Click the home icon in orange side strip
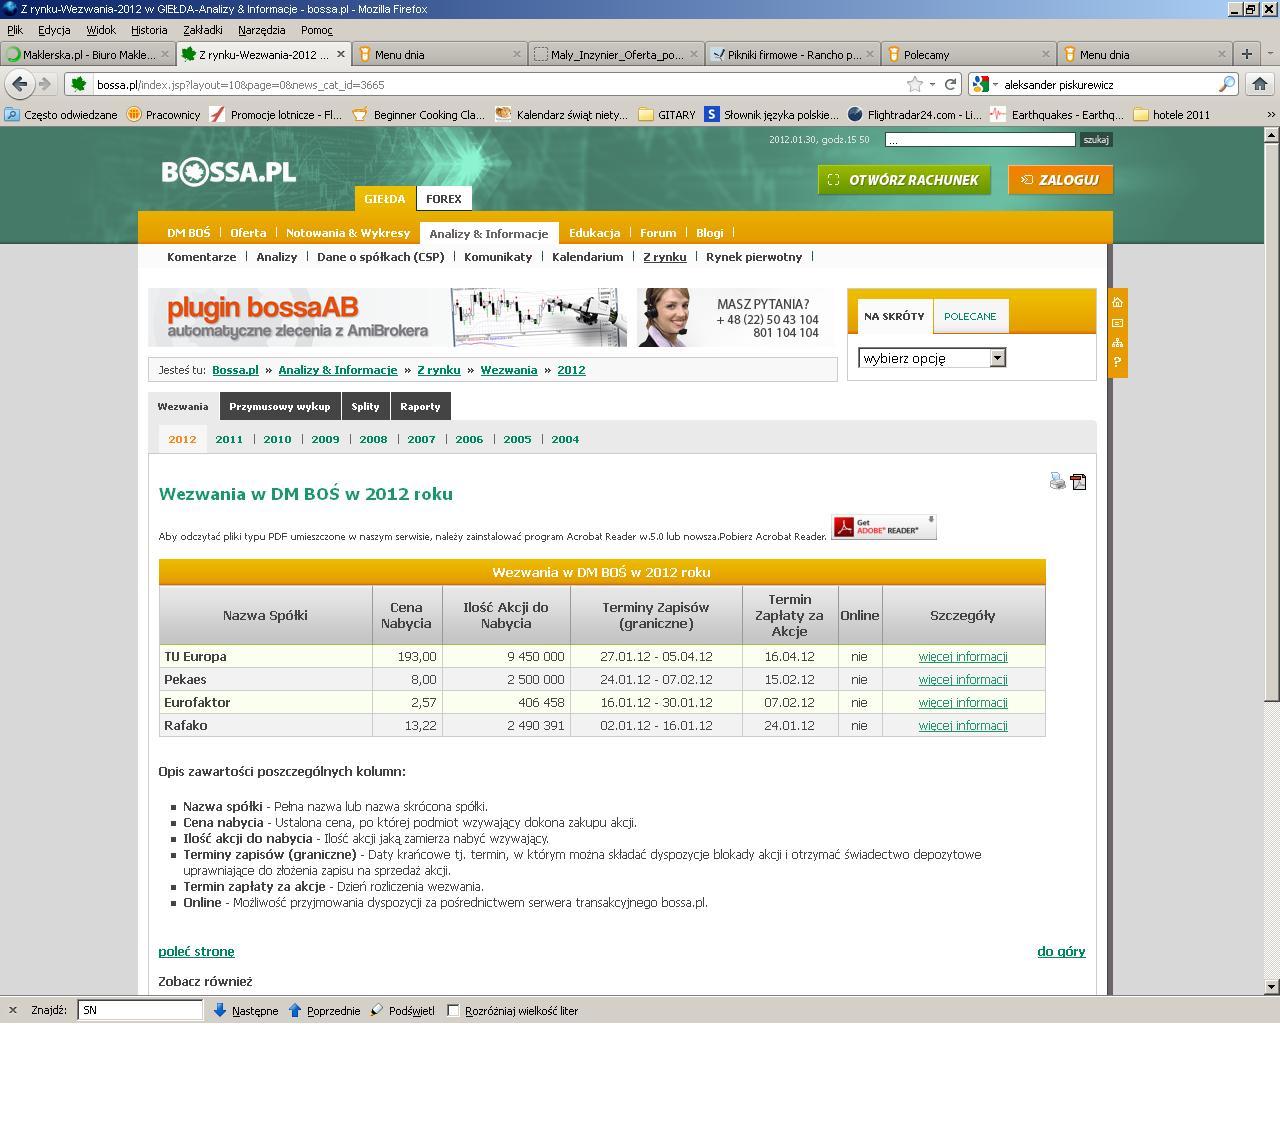Image resolution: width=1280 pixels, height=1123 pixels. coord(1117,302)
